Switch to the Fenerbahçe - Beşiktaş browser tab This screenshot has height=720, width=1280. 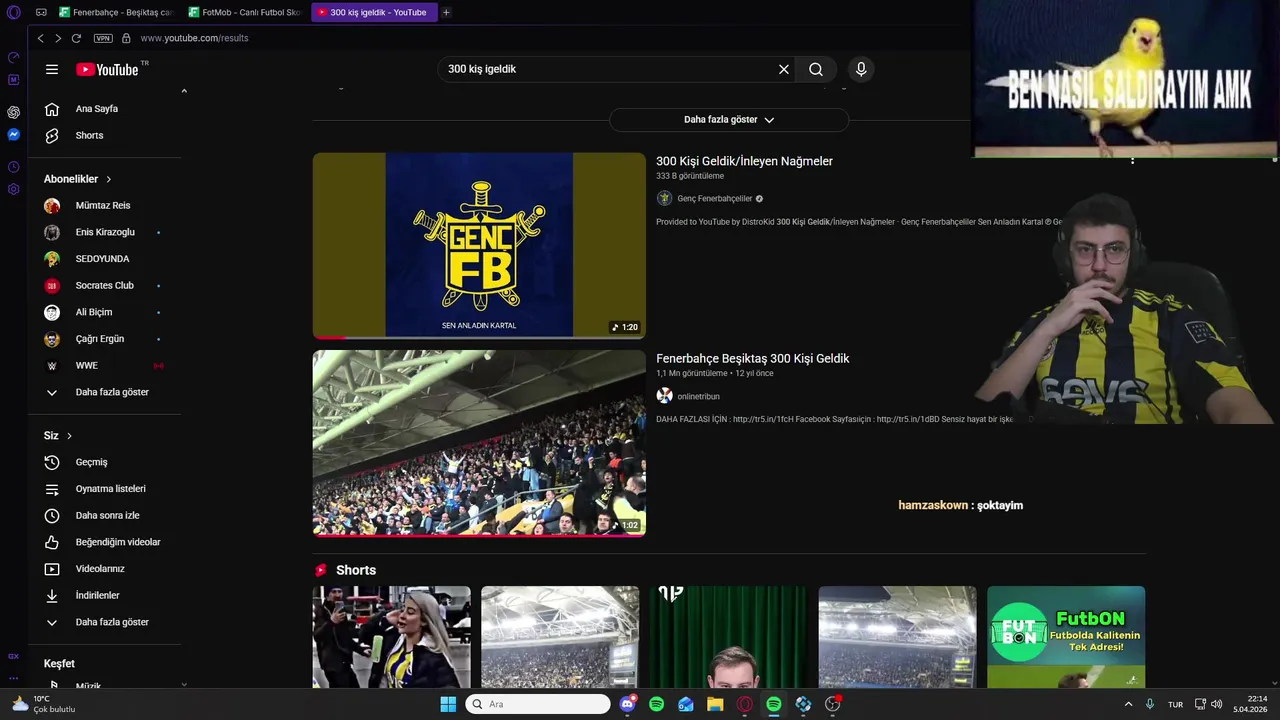(116, 12)
